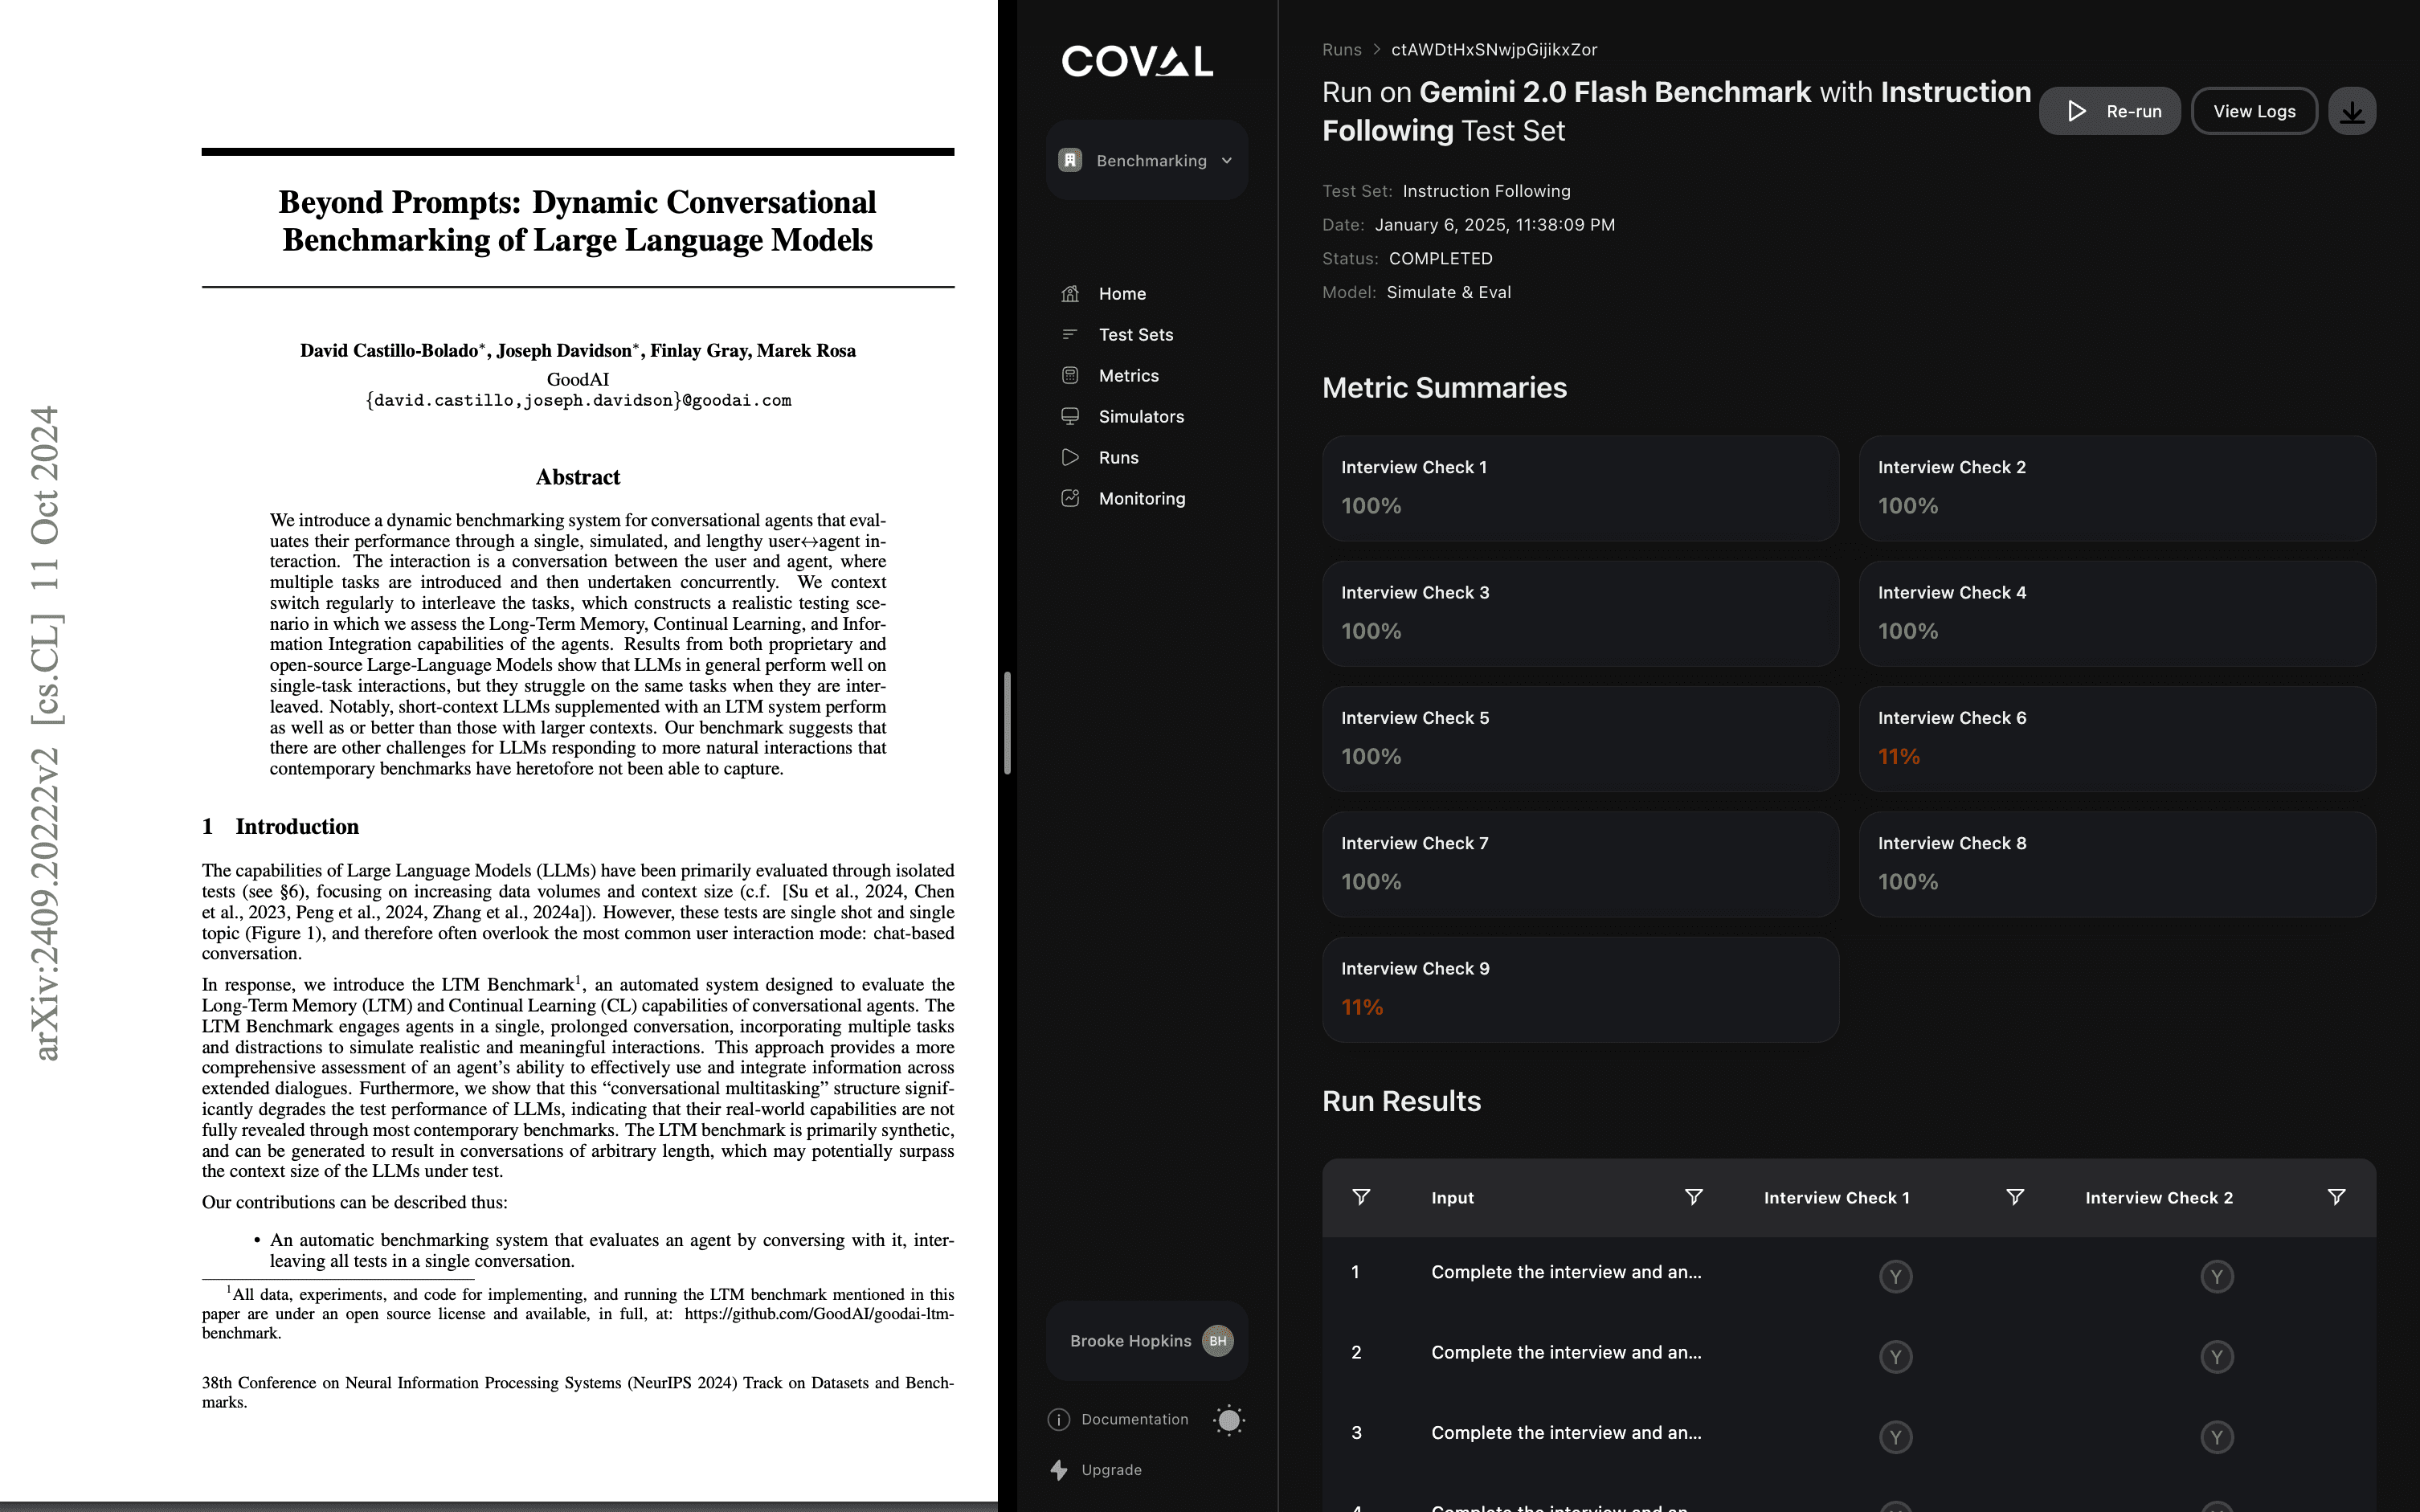2420x1512 pixels.
Task: Click the '1 Introduction' heading in the PDF
Action: point(280,826)
